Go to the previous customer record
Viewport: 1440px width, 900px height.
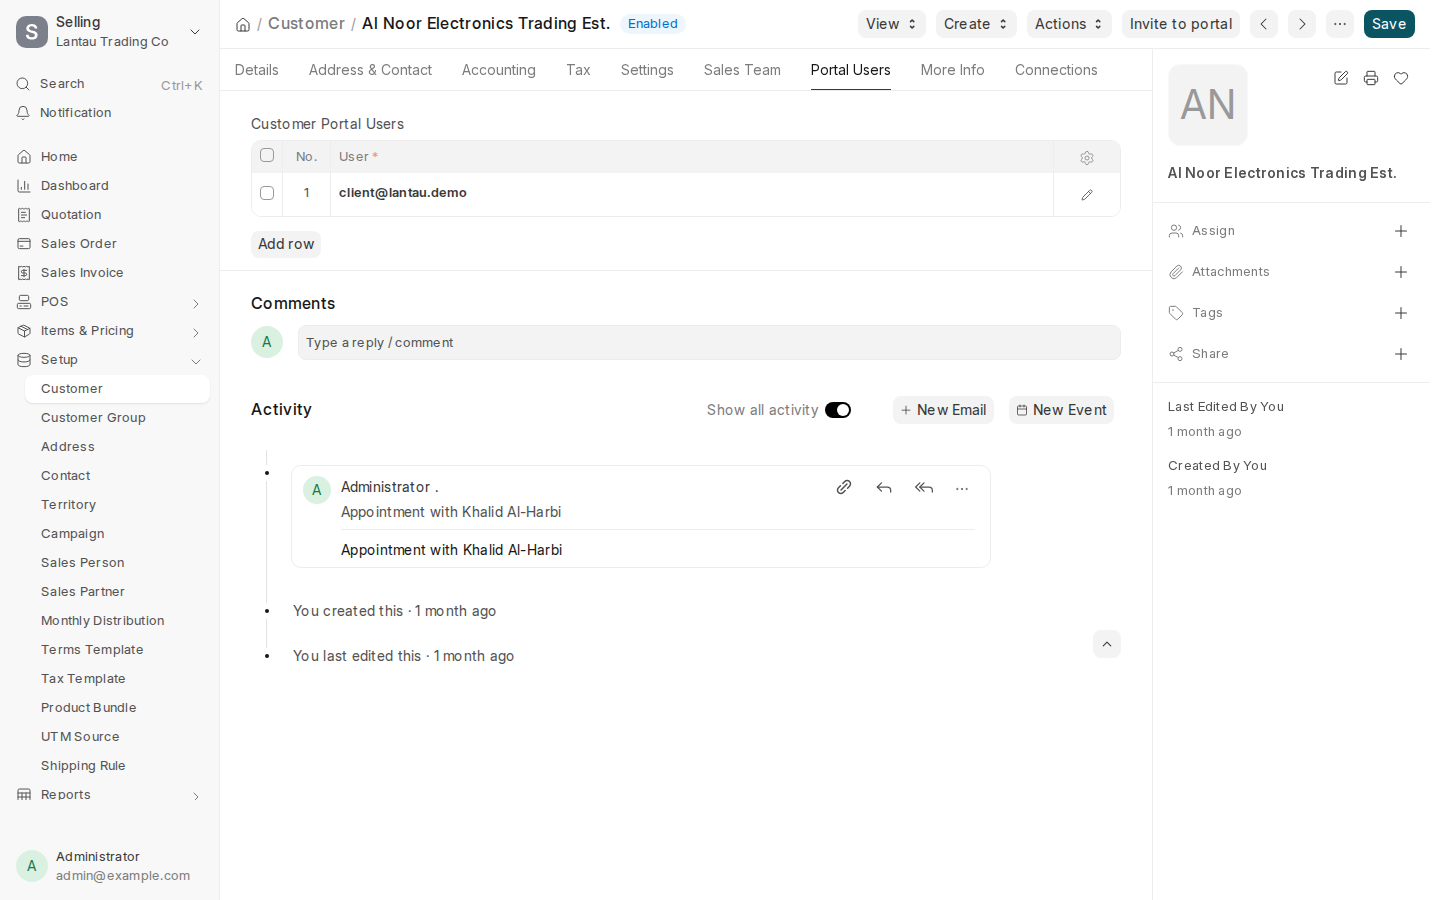point(1264,24)
